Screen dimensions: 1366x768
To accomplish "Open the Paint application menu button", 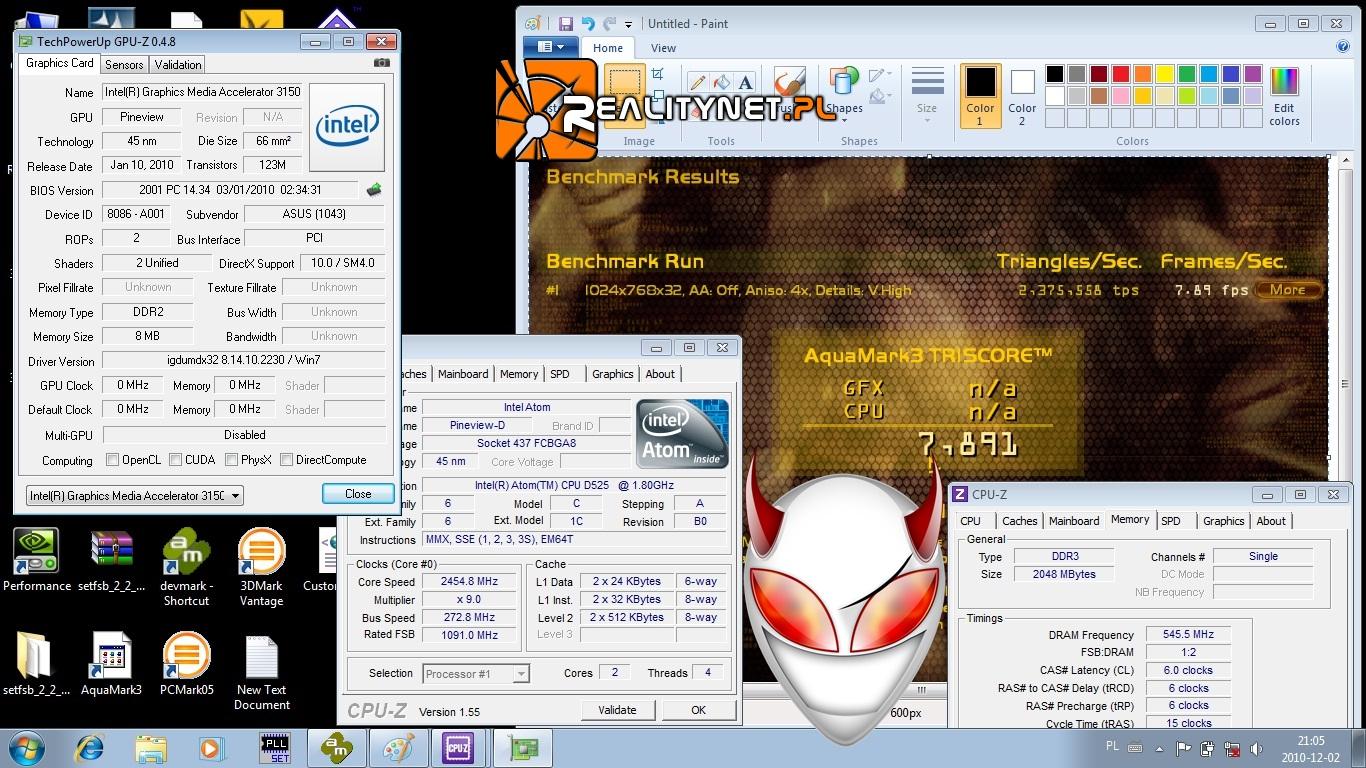I will tap(551, 47).
